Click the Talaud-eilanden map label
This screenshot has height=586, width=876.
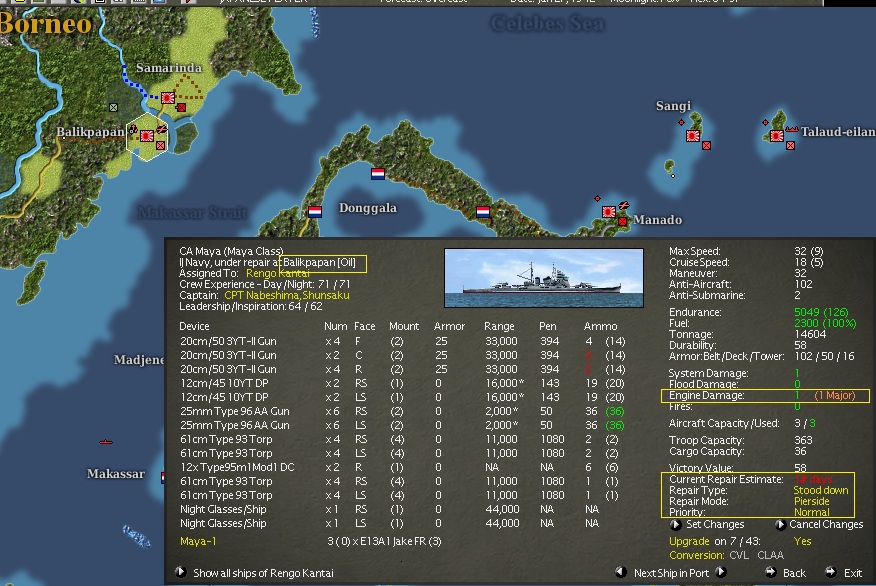(838, 132)
